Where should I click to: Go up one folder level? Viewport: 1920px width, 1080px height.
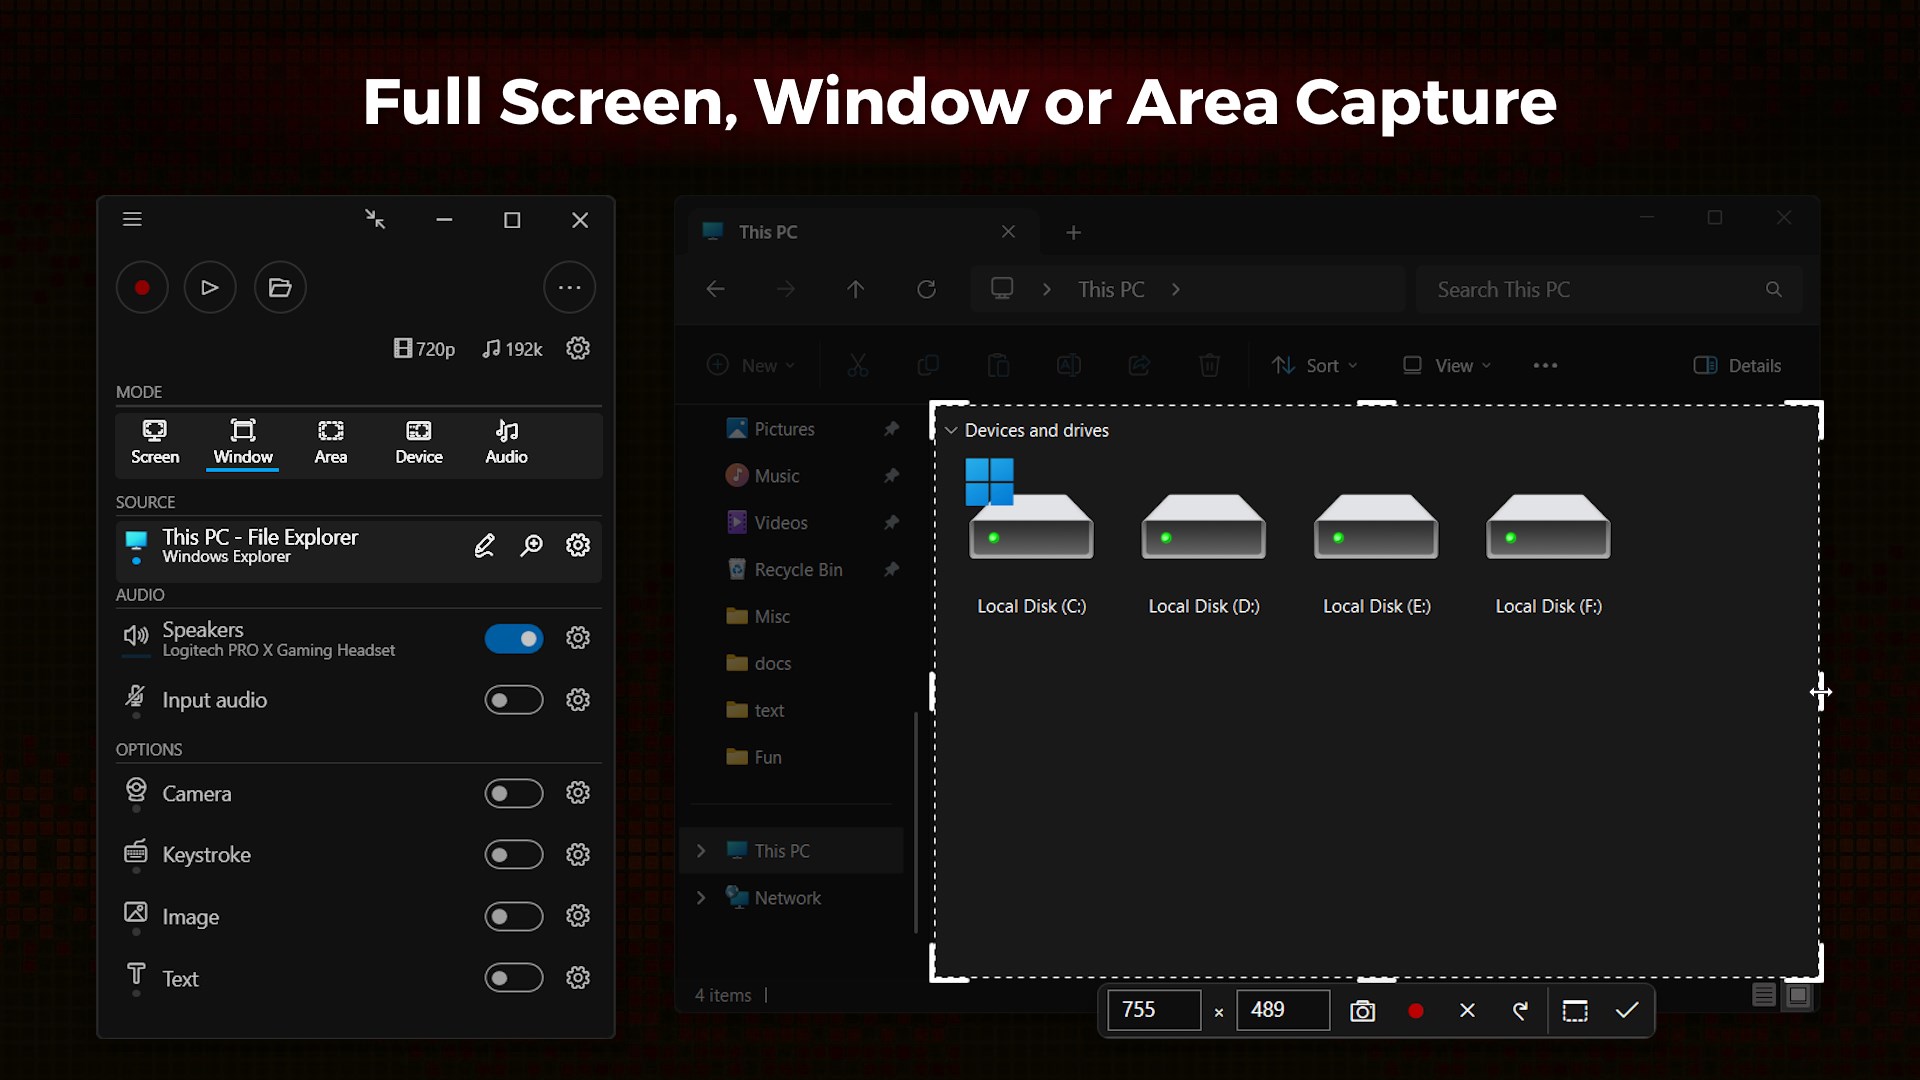tap(856, 290)
